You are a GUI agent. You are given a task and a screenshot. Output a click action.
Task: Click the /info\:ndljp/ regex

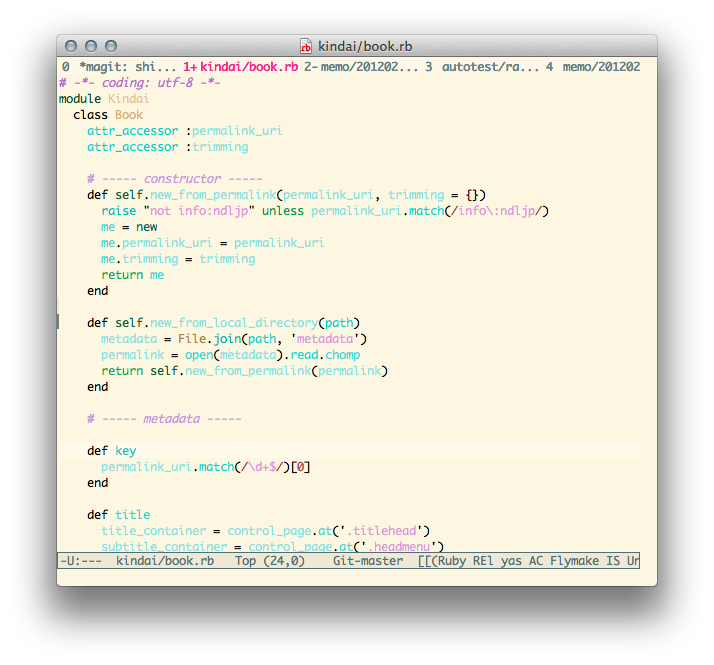click(496, 211)
